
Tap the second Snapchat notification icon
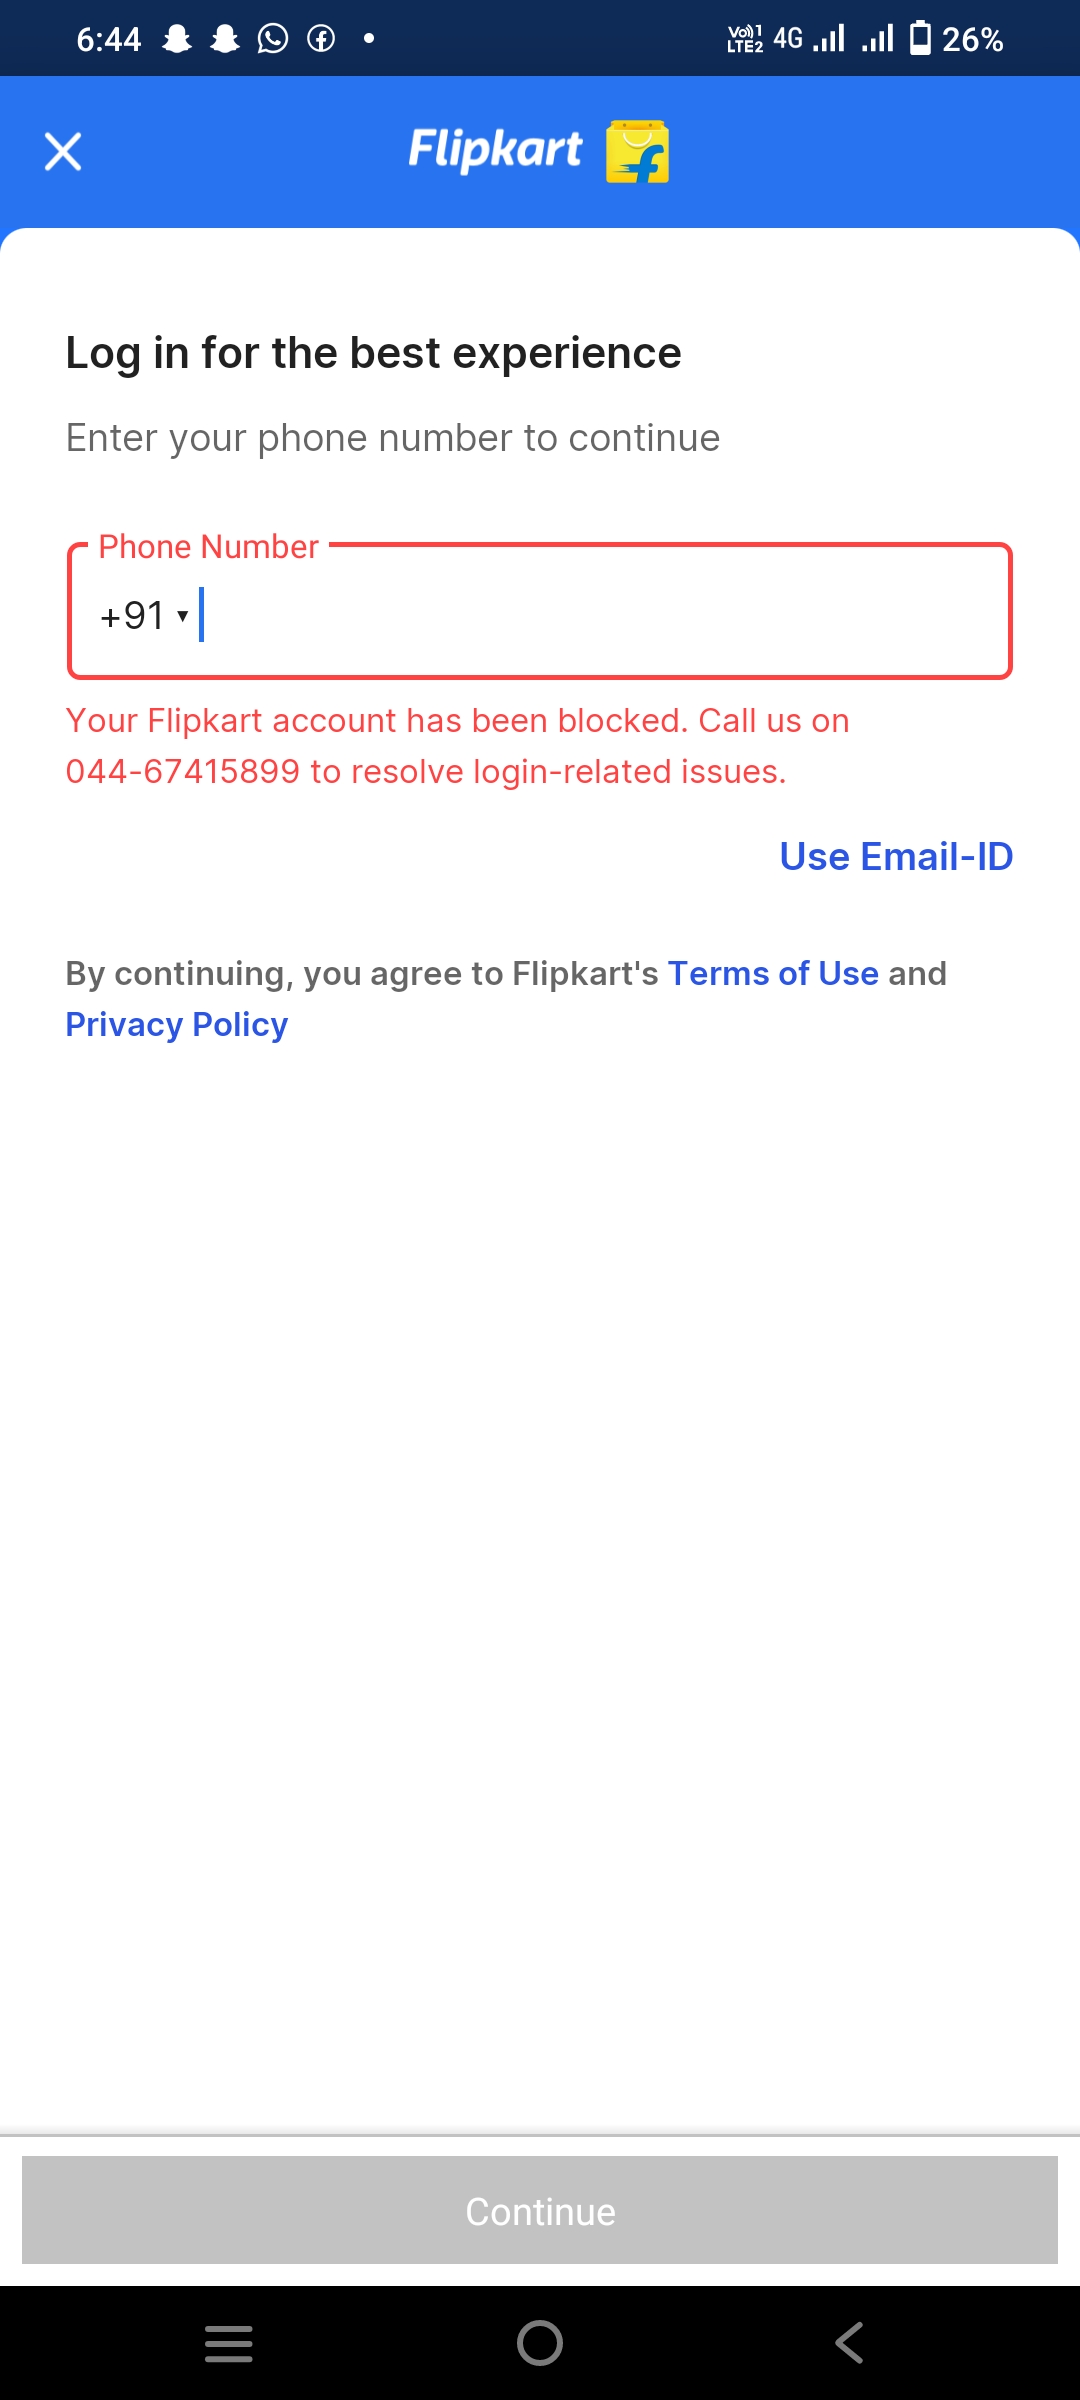pyautogui.click(x=225, y=39)
